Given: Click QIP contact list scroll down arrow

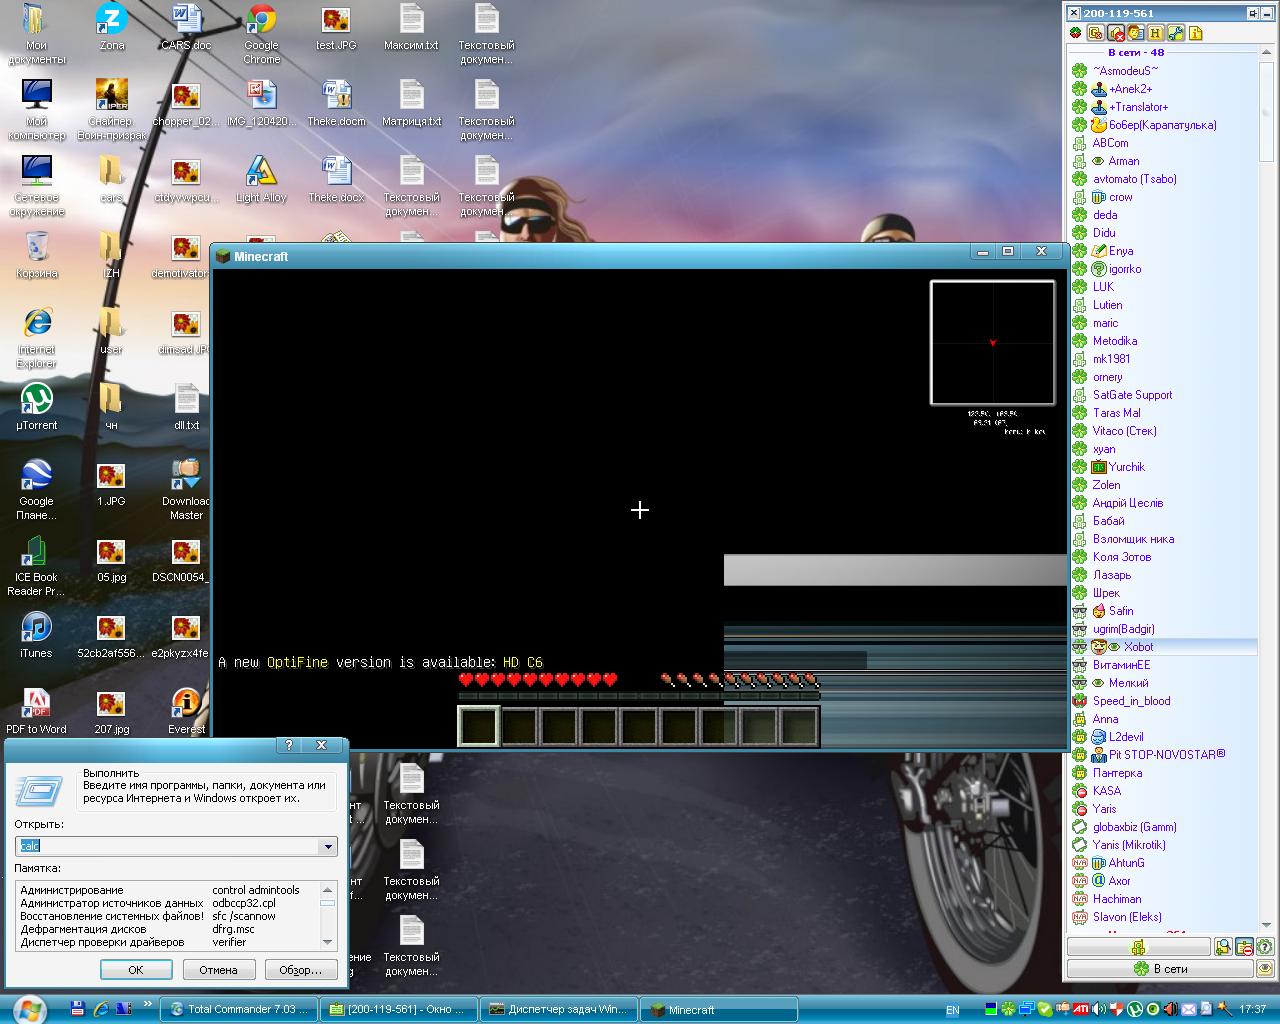Looking at the screenshot, I should coord(1267,926).
